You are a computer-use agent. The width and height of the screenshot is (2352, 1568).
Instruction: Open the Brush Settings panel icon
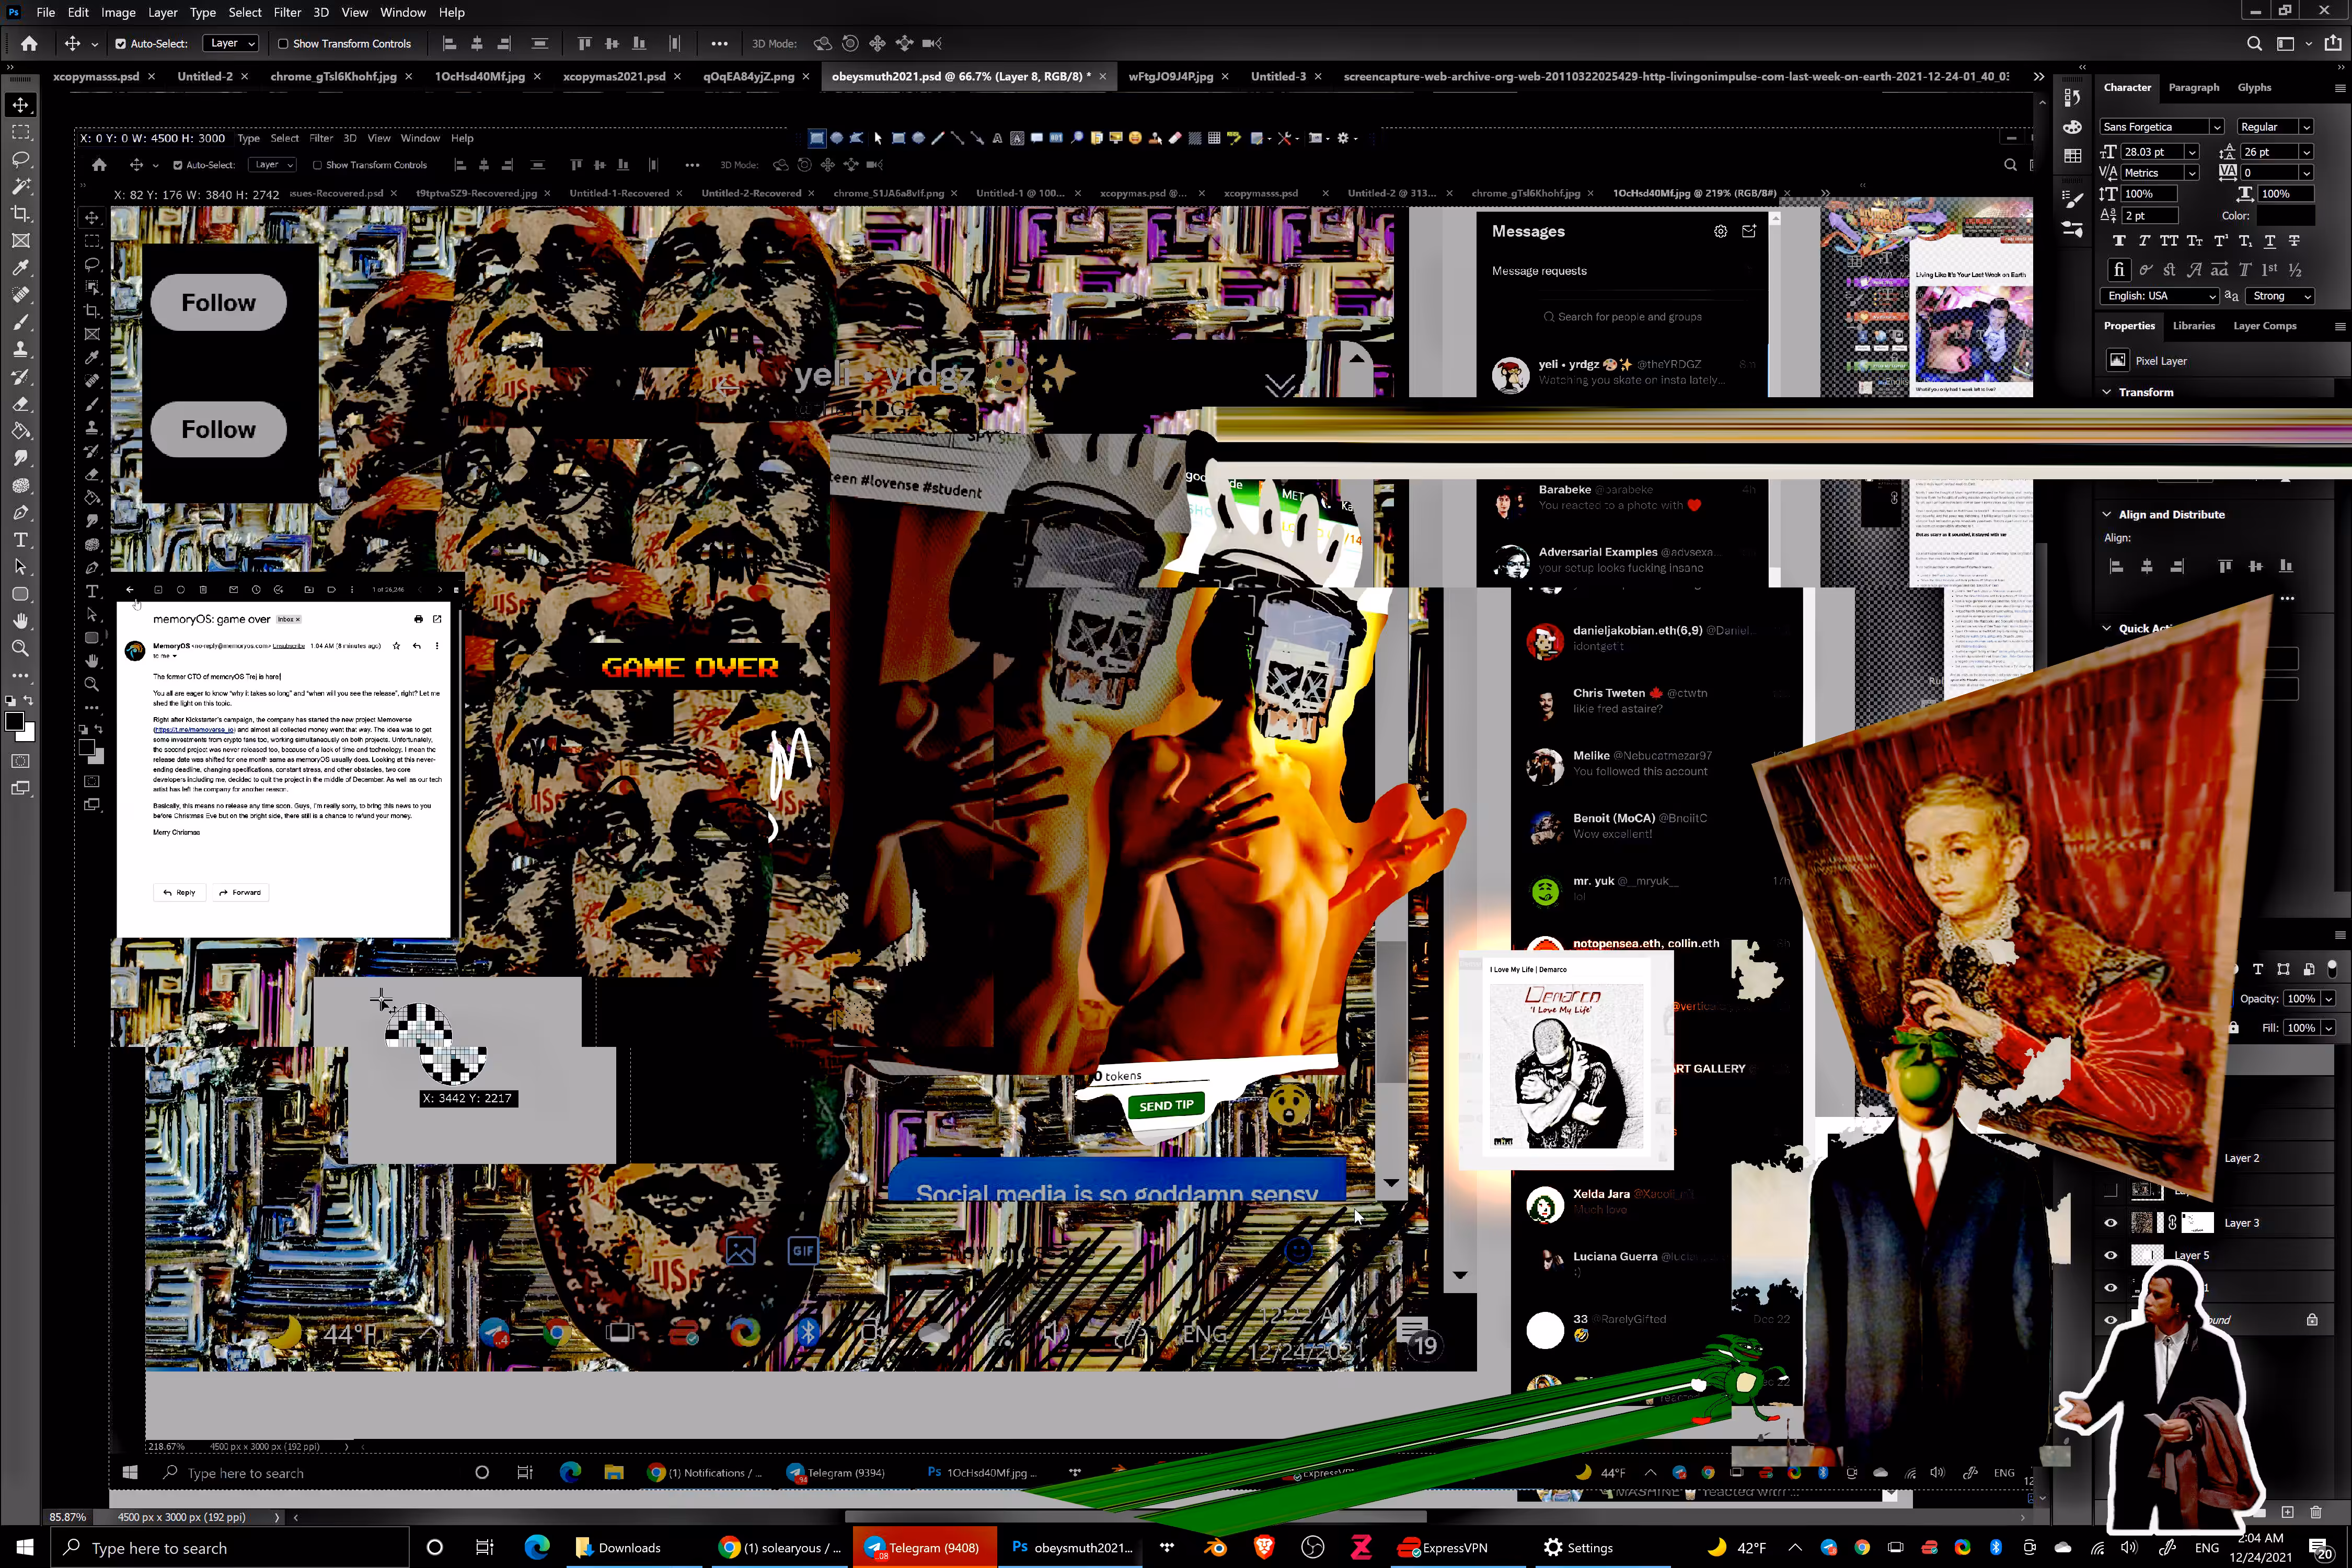2072,199
